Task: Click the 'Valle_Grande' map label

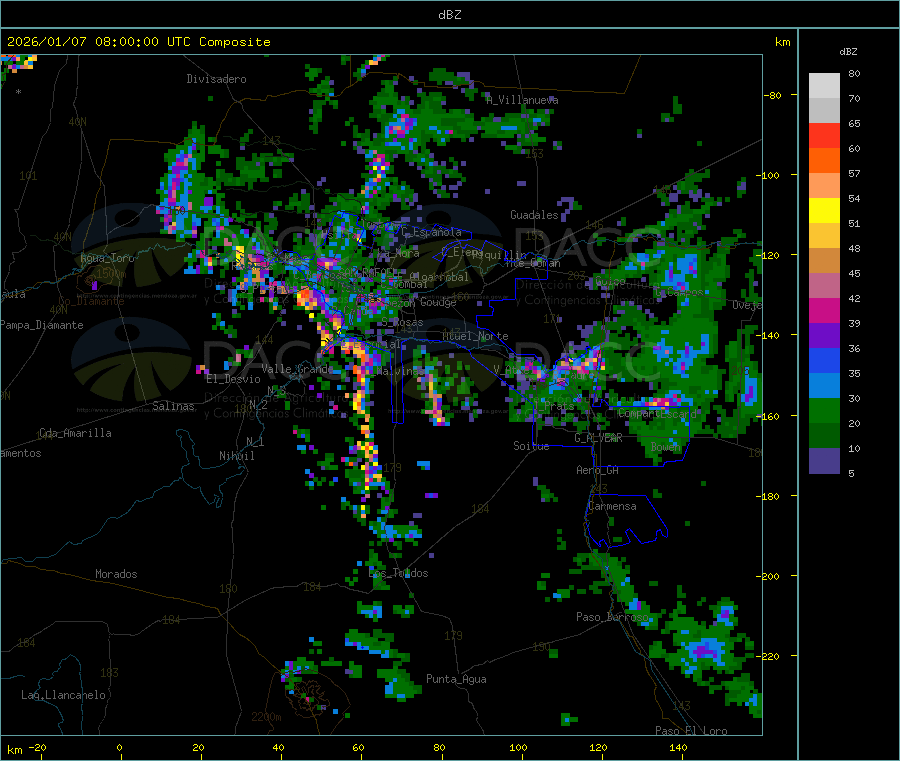Action: point(297,369)
